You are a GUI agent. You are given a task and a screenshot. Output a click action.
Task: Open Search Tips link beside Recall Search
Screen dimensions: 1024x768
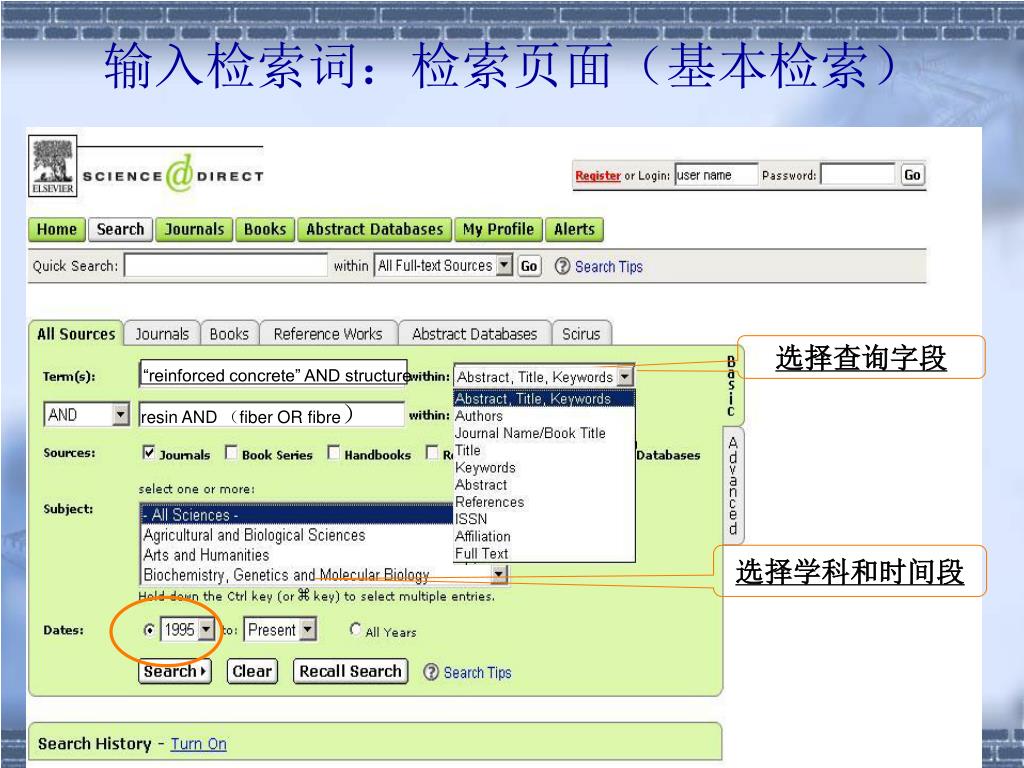tap(477, 672)
